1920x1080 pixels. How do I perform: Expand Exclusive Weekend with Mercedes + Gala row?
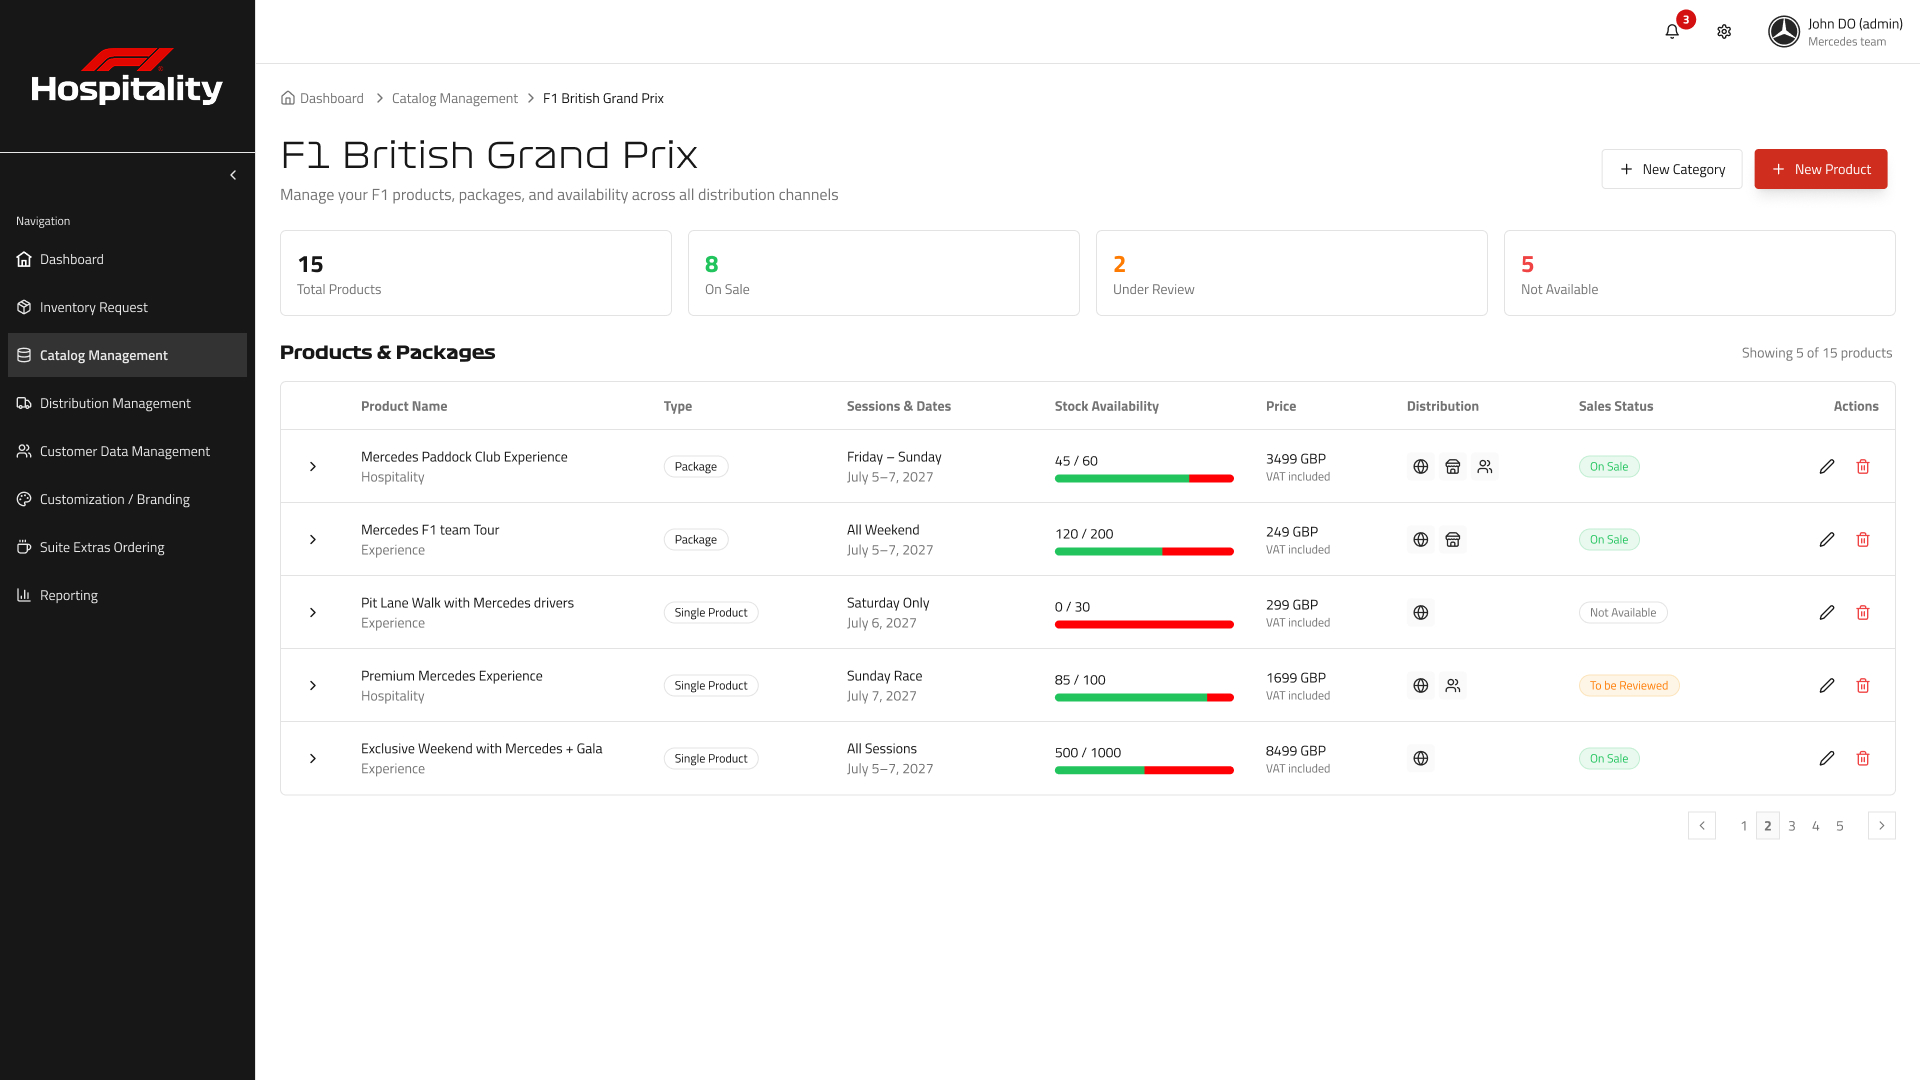click(x=313, y=759)
